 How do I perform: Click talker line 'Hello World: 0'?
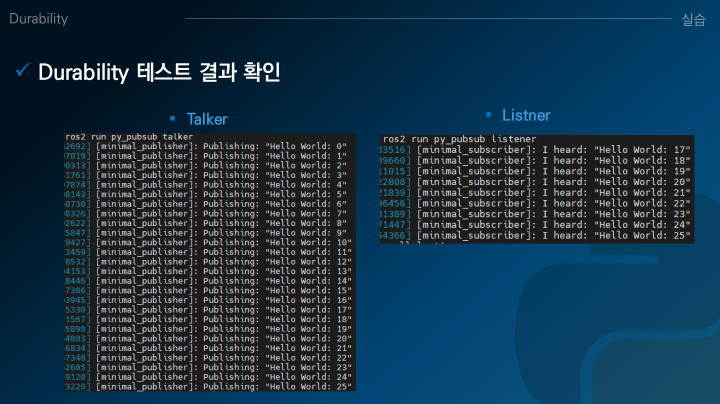pyautogui.click(x=206, y=146)
